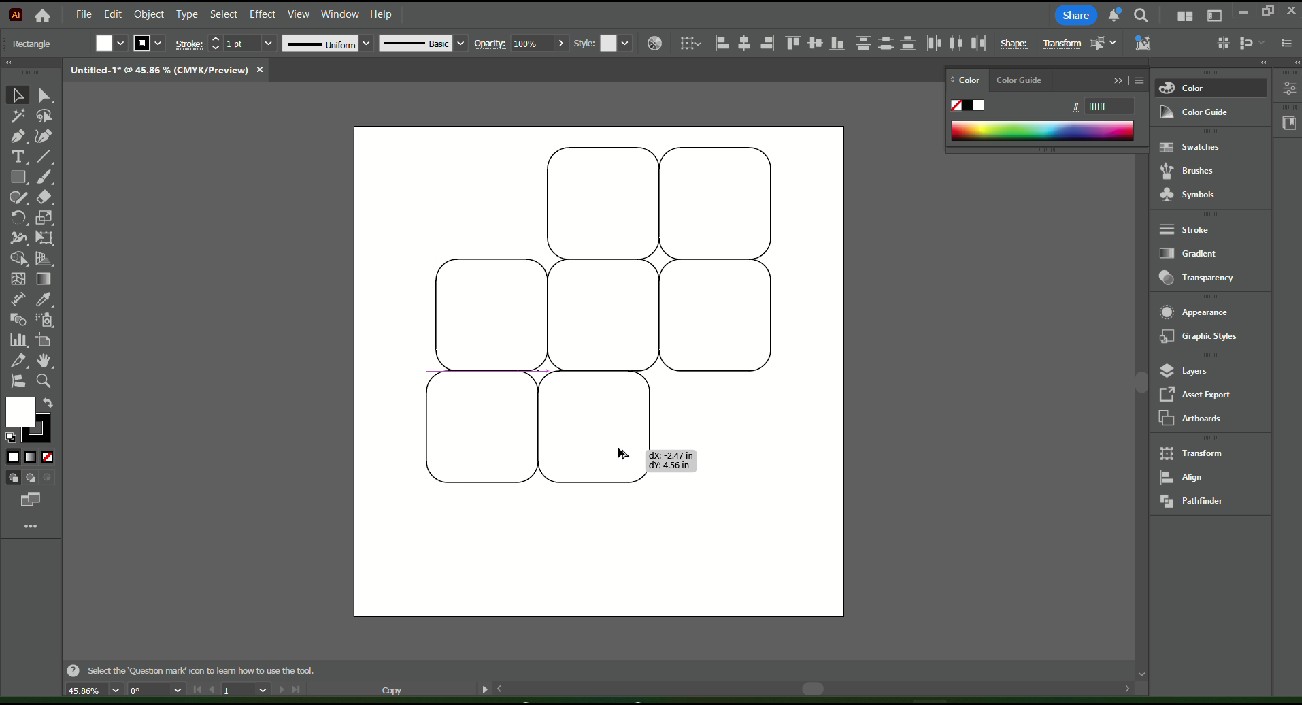This screenshot has height=705, width=1302.
Task: Click the color spectrum bar
Action: pos(1042,130)
